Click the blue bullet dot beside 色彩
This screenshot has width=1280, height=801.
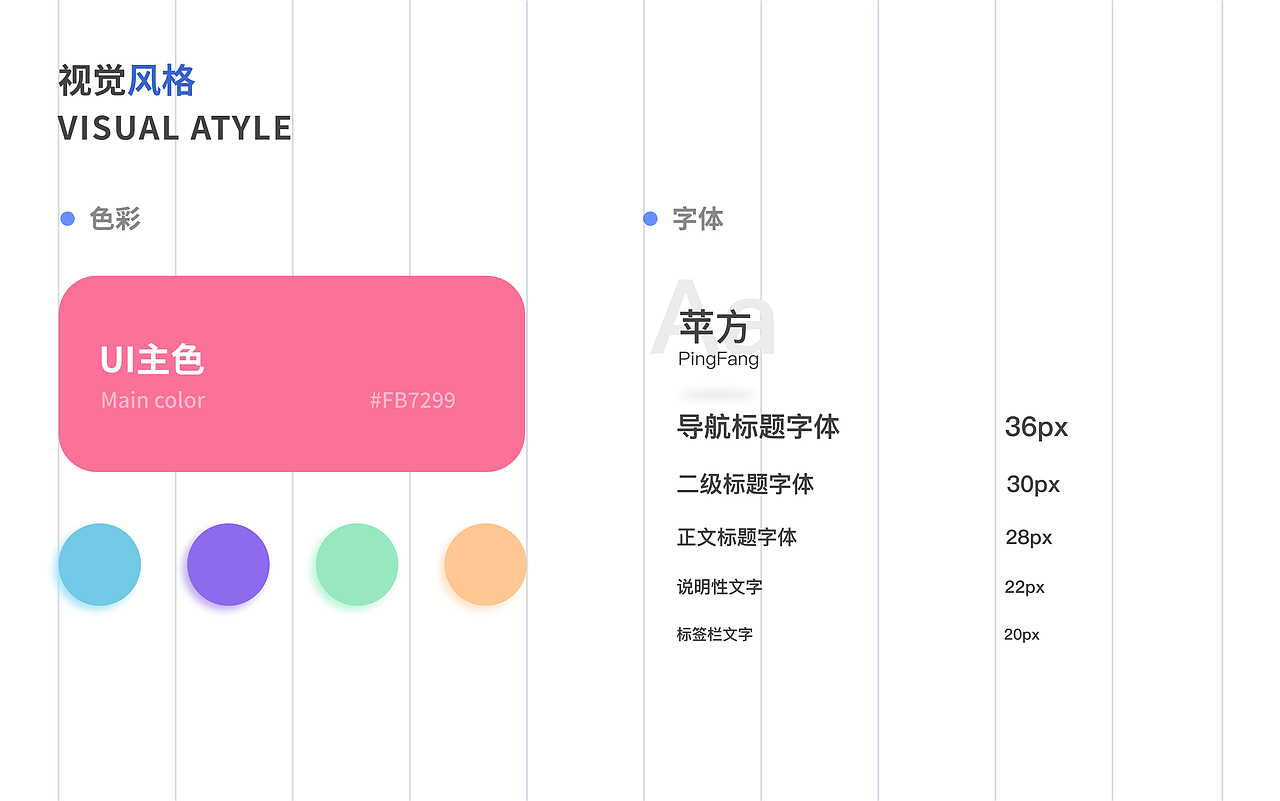point(66,217)
